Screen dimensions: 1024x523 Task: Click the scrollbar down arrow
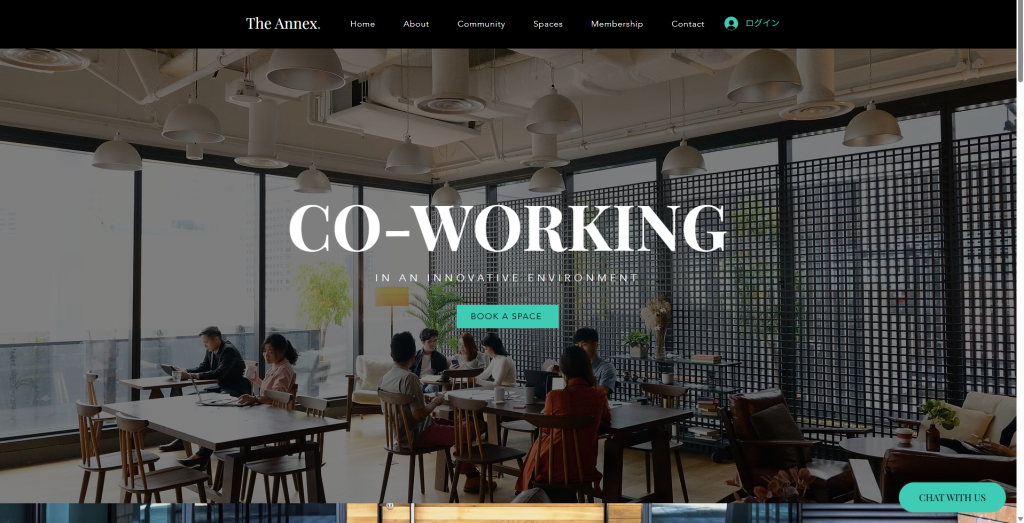pos(1020,519)
